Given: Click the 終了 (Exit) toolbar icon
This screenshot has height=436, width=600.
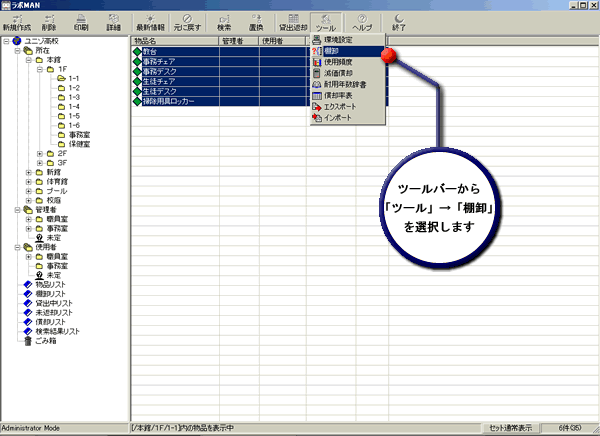Looking at the screenshot, I should (x=399, y=23).
